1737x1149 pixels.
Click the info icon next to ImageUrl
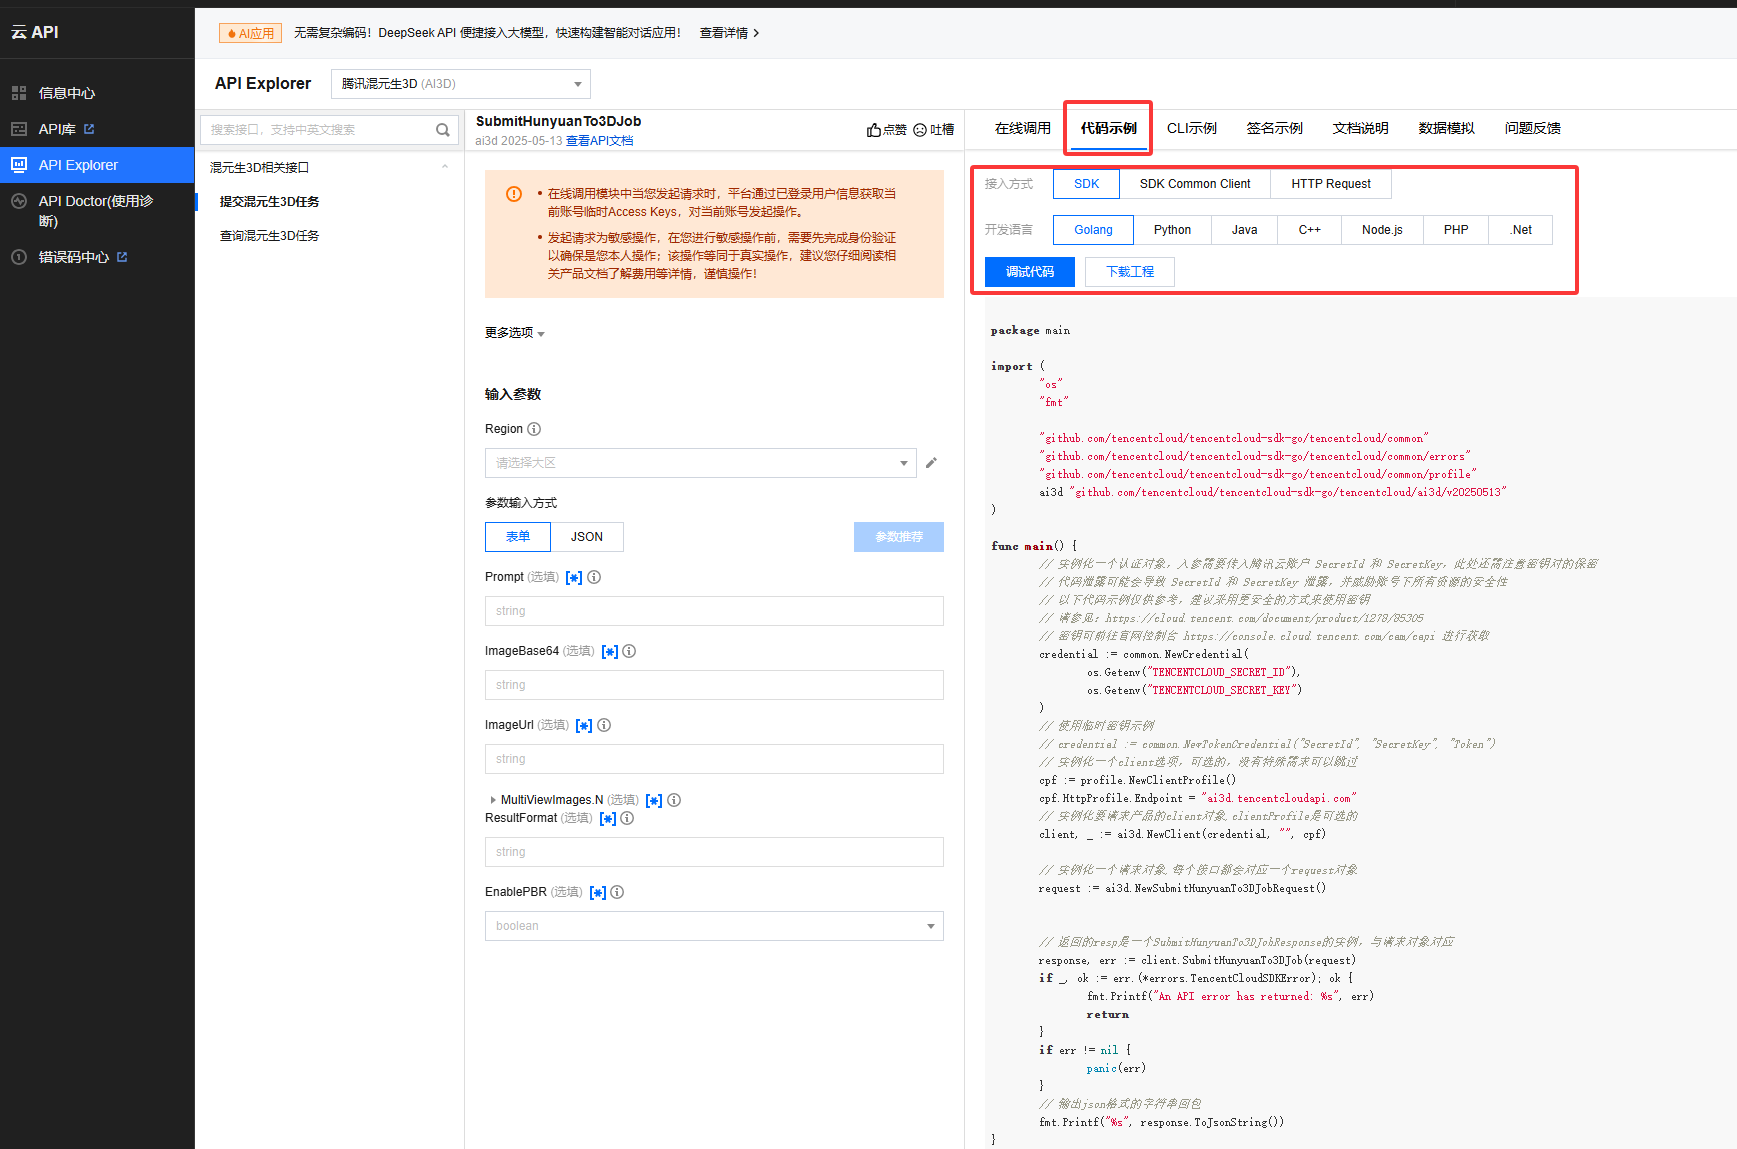pyautogui.click(x=604, y=725)
